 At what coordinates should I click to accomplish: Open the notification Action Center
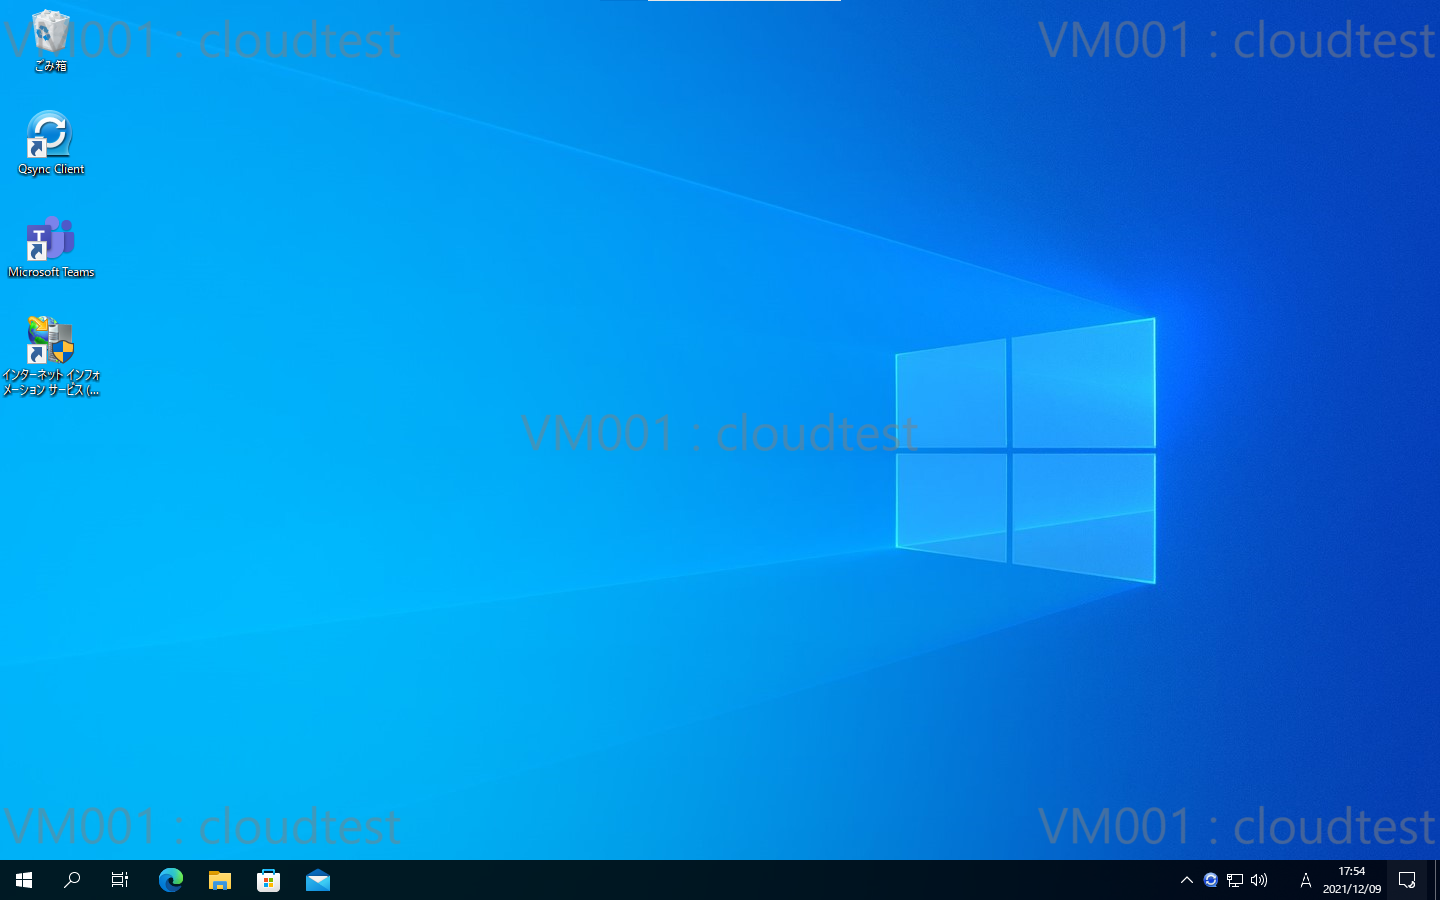coord(1407,880)
